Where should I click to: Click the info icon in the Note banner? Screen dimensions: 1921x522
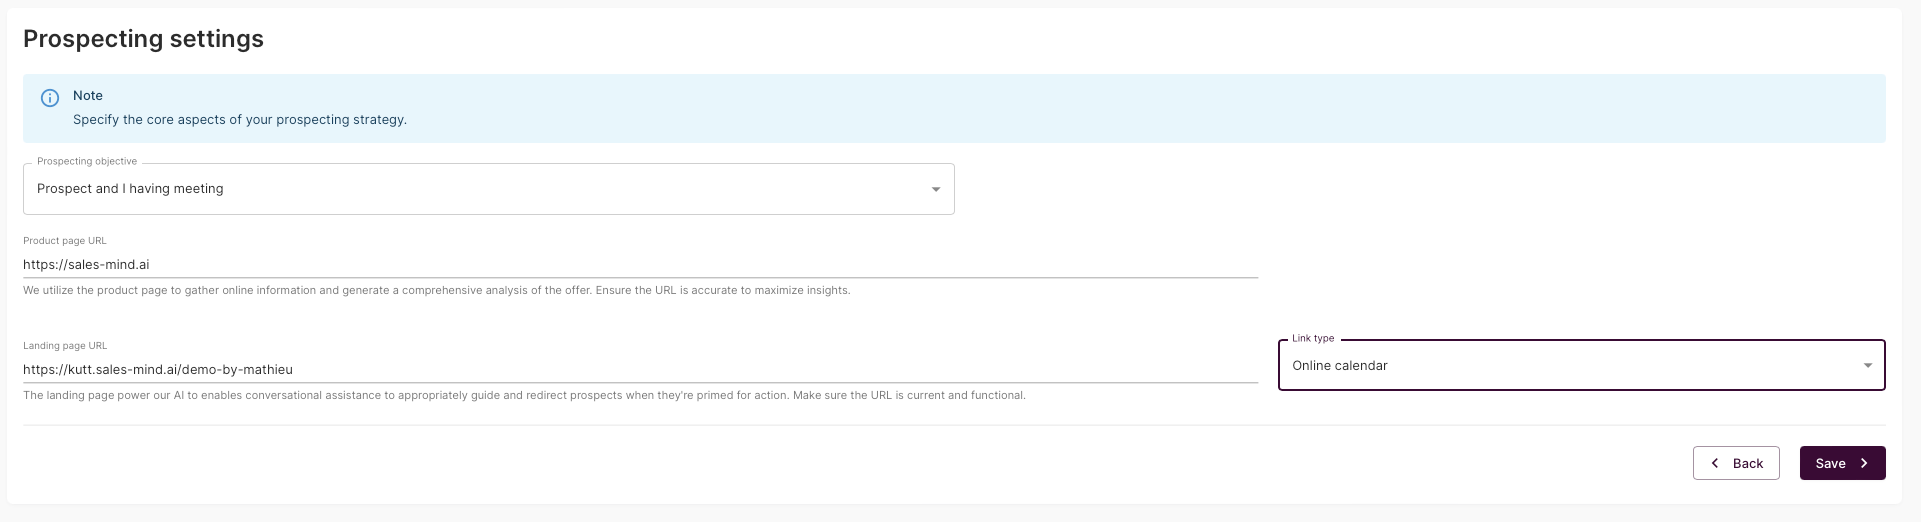50,98
